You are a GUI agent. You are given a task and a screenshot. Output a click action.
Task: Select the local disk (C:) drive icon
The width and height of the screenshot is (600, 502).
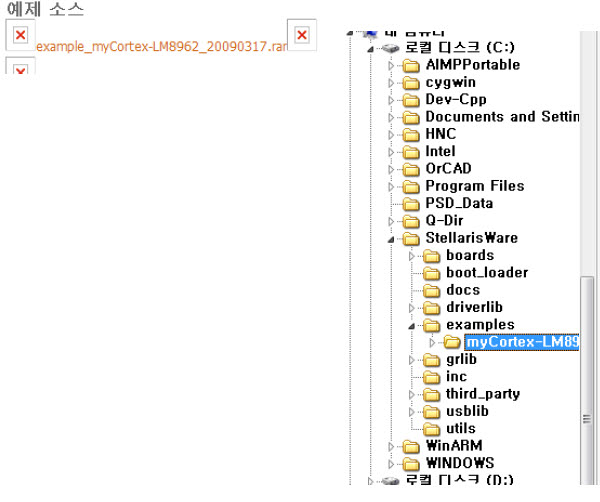(x=390, y=49)
